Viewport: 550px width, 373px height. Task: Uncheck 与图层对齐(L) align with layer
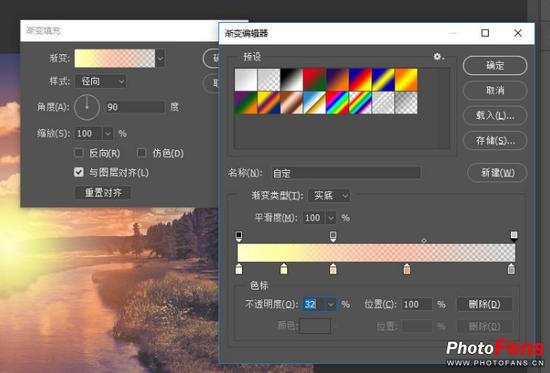coord(79,172)
